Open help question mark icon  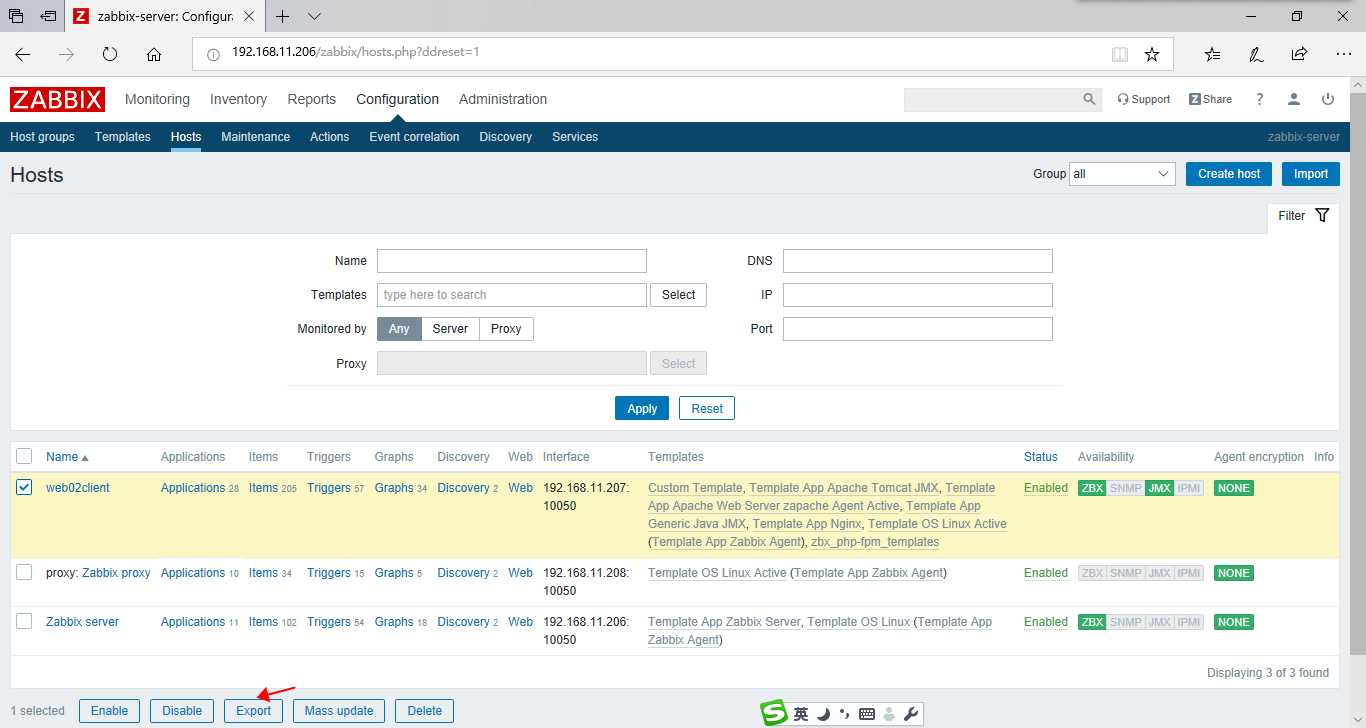(x=1260, y=99)
